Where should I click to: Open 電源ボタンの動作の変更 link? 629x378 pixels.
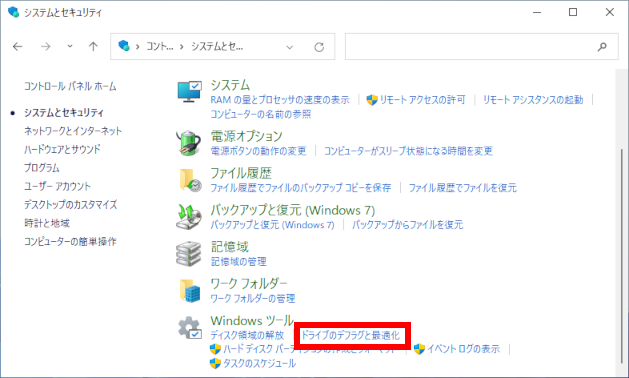point(258,151)
